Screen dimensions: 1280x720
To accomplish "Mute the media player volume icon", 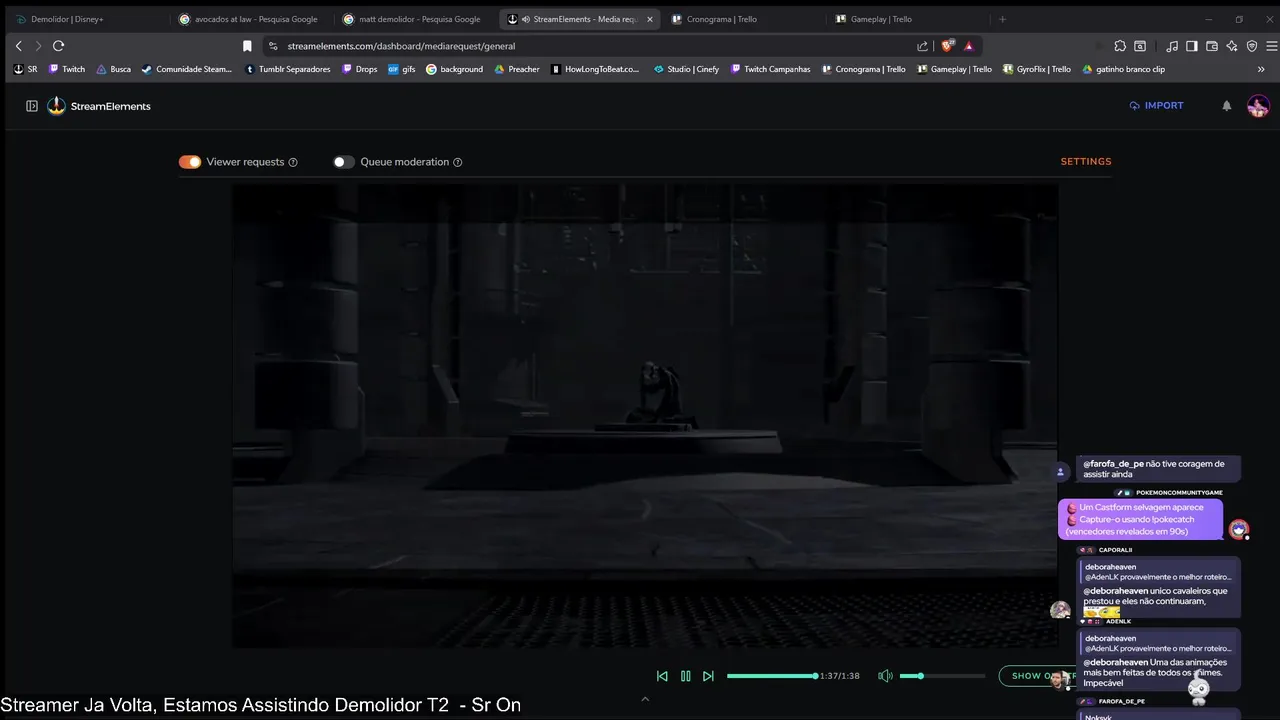I will click(885, 676).
